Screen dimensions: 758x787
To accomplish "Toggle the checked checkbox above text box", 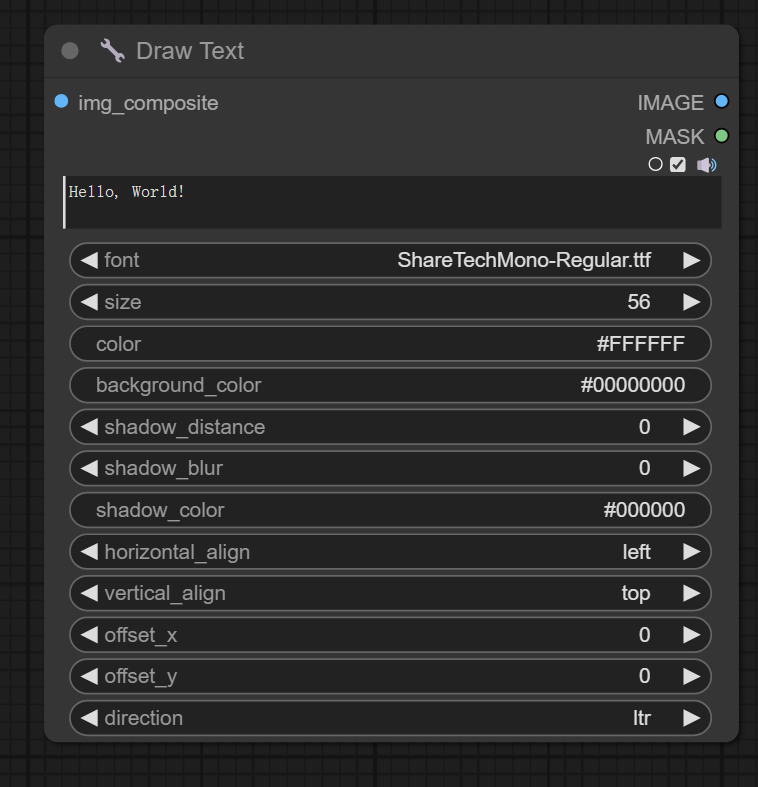I will point(678,165).
